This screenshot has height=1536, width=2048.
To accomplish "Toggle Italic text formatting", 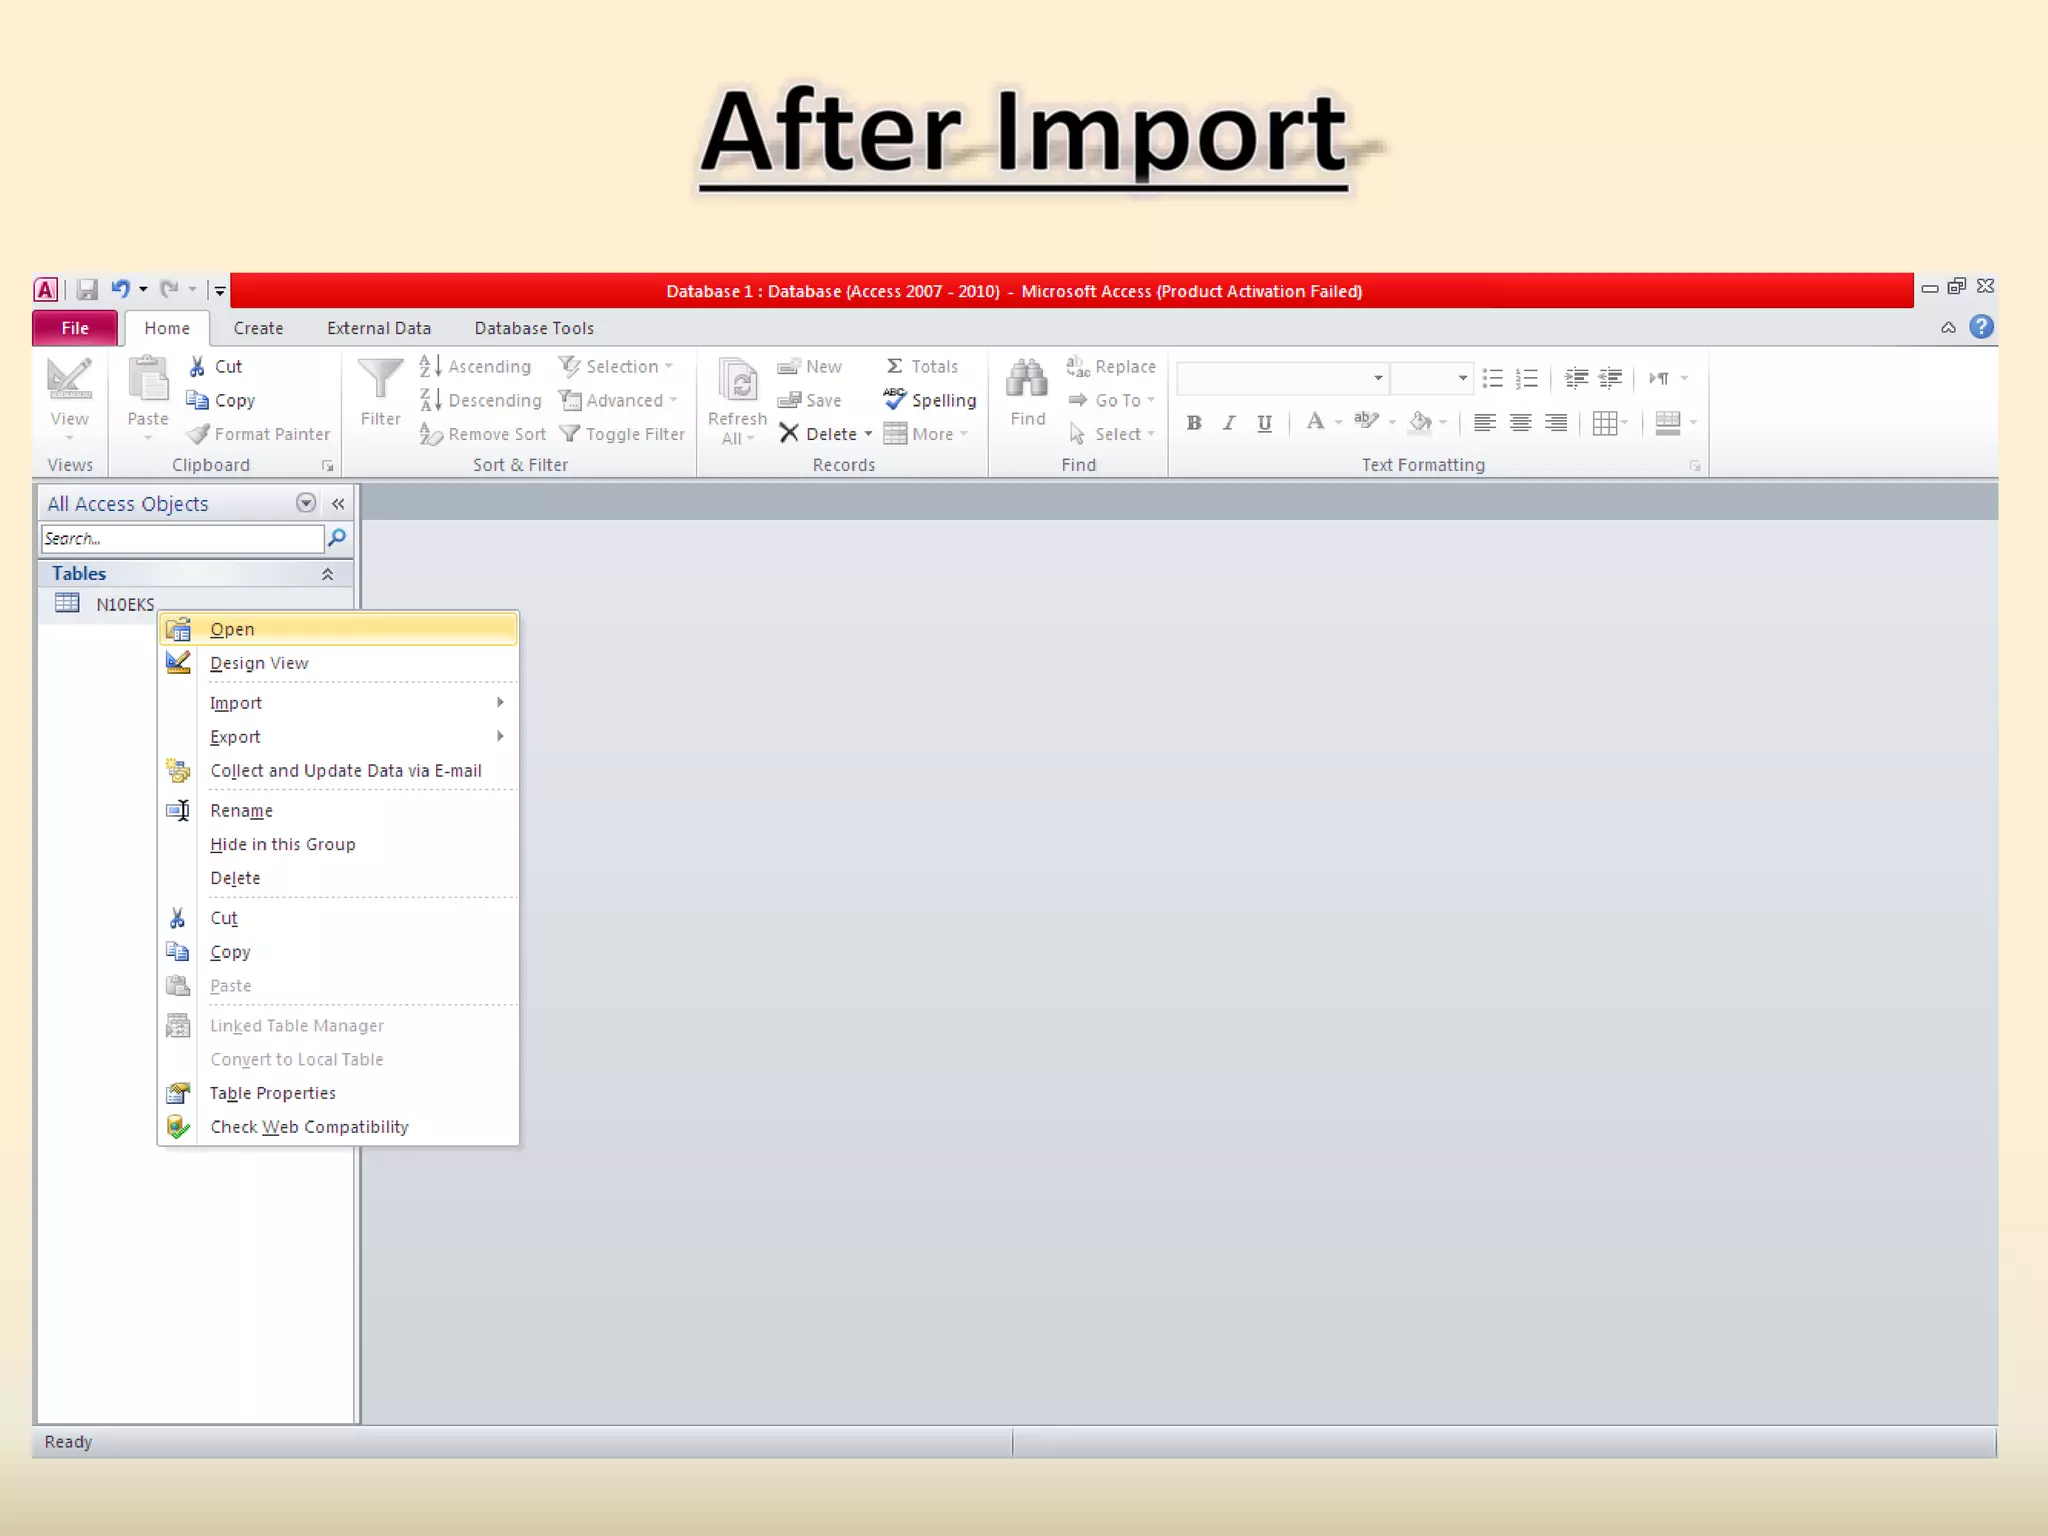I will click(x=1229, y=423).
